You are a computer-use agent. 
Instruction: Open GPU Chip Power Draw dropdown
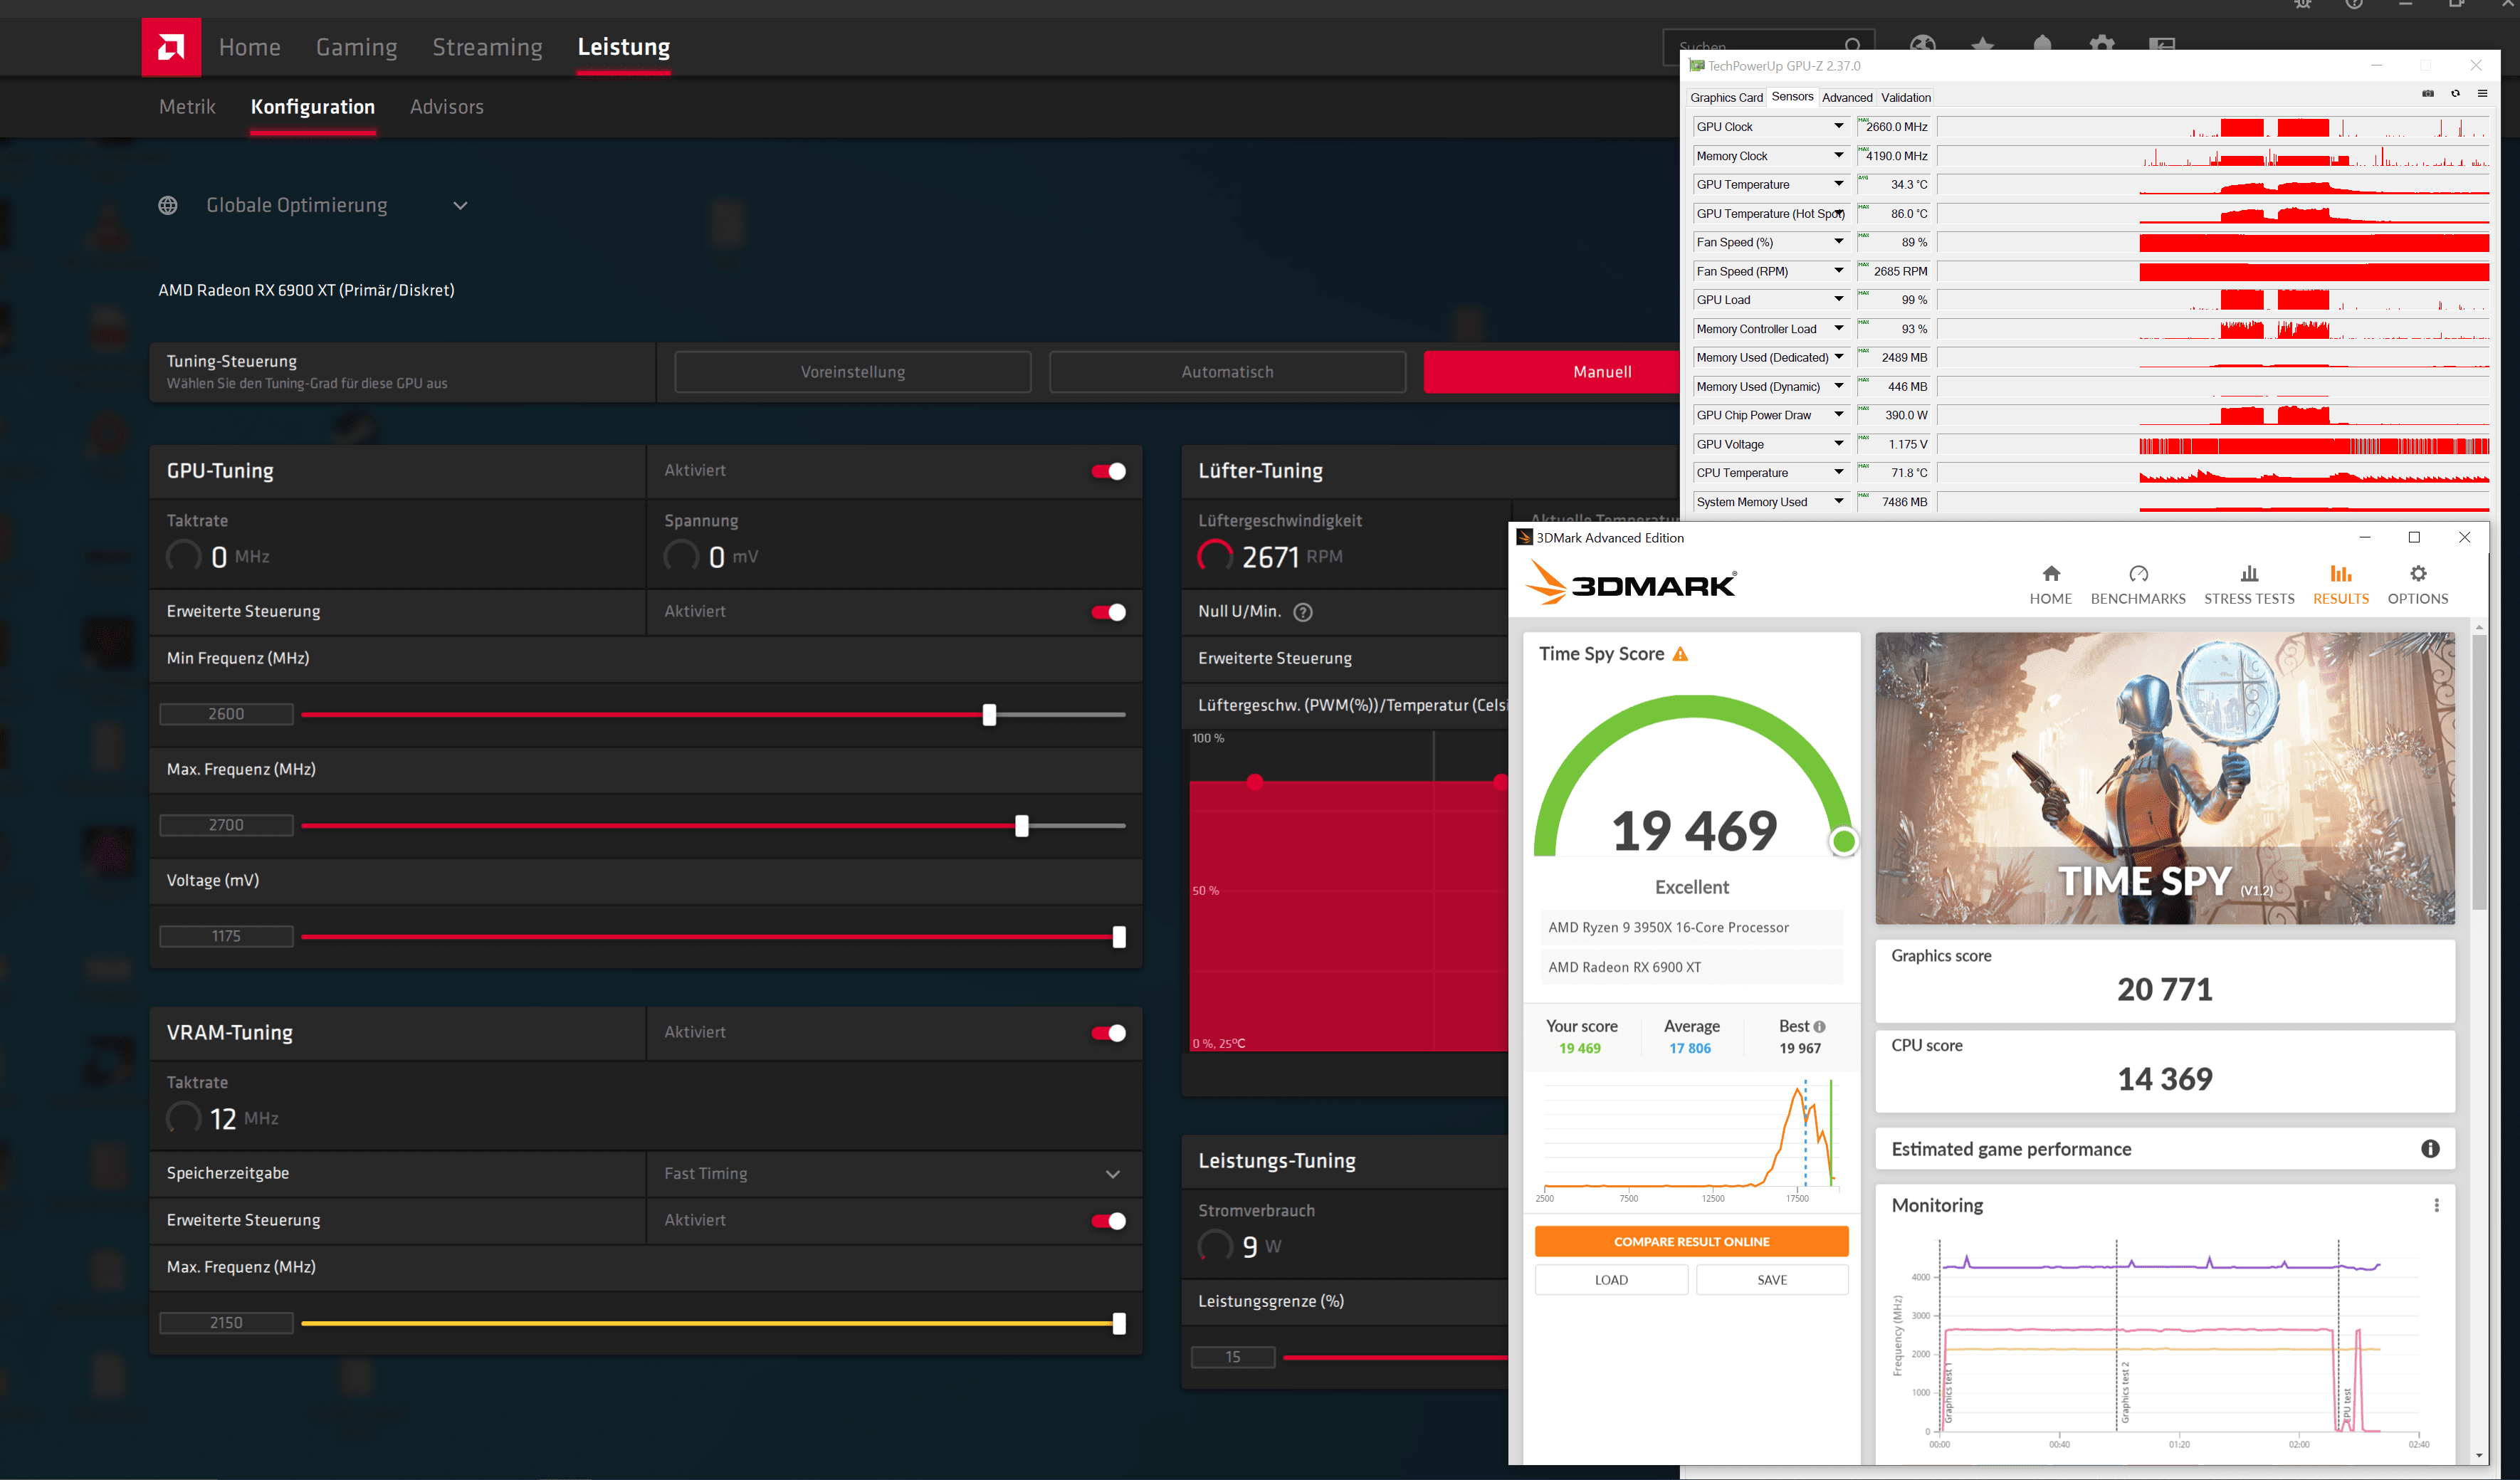[1838, 415]
